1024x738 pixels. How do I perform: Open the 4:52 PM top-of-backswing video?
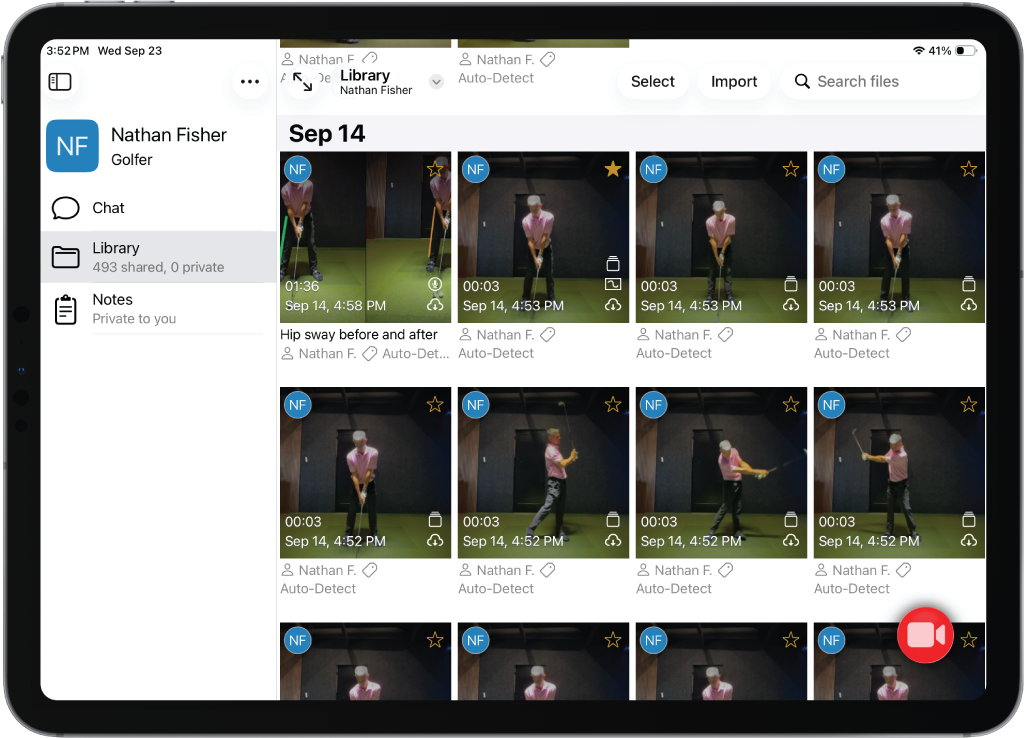pyautogui.click(x=543, y=473)
